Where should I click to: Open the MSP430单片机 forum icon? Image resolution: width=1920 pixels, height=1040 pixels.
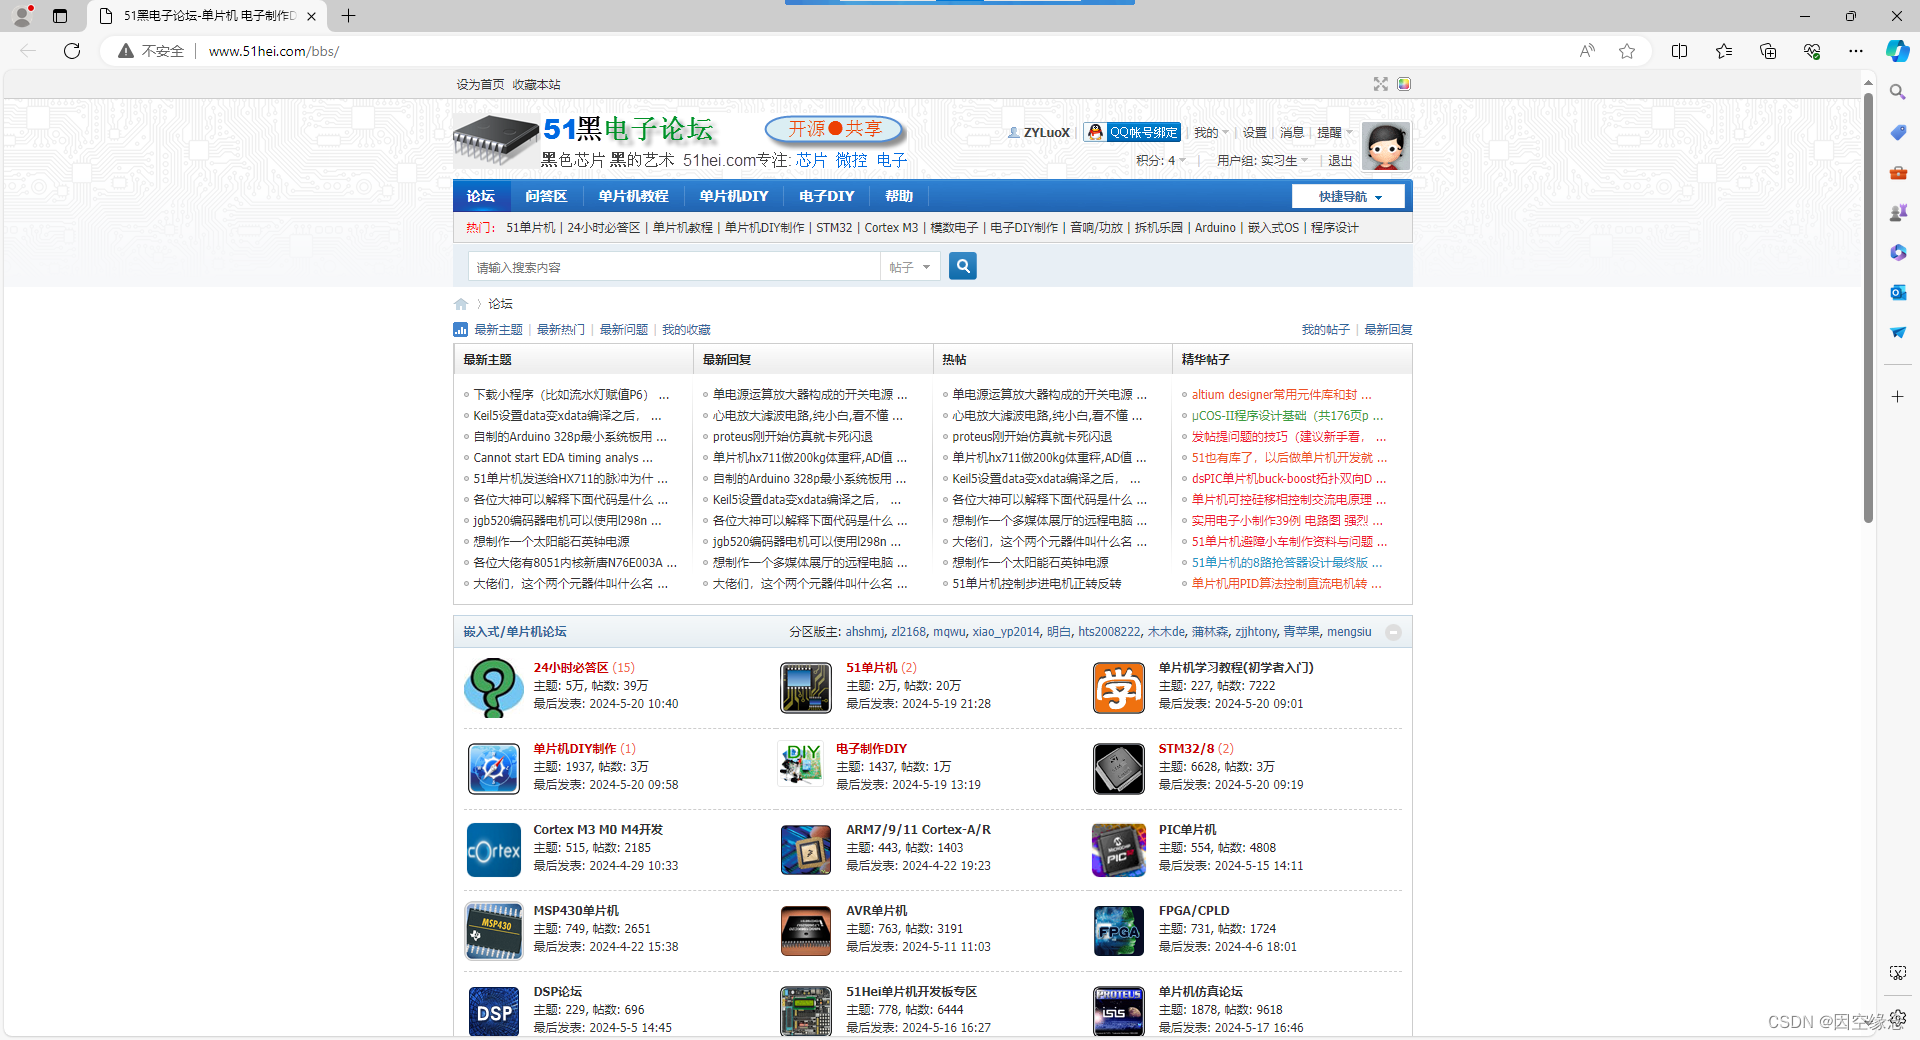coord(494,930)
